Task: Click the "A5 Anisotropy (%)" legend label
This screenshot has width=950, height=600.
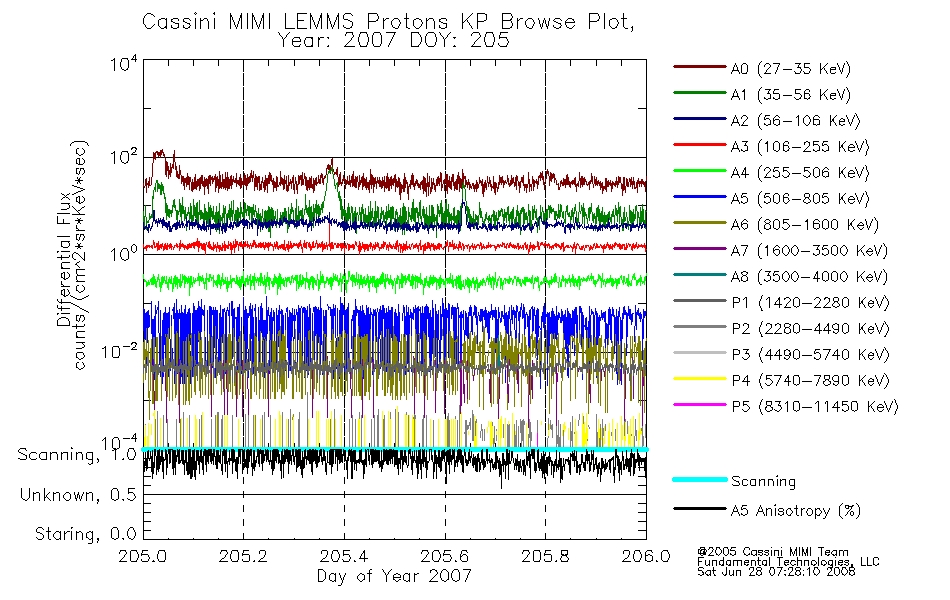Action: tap(796, 511)
